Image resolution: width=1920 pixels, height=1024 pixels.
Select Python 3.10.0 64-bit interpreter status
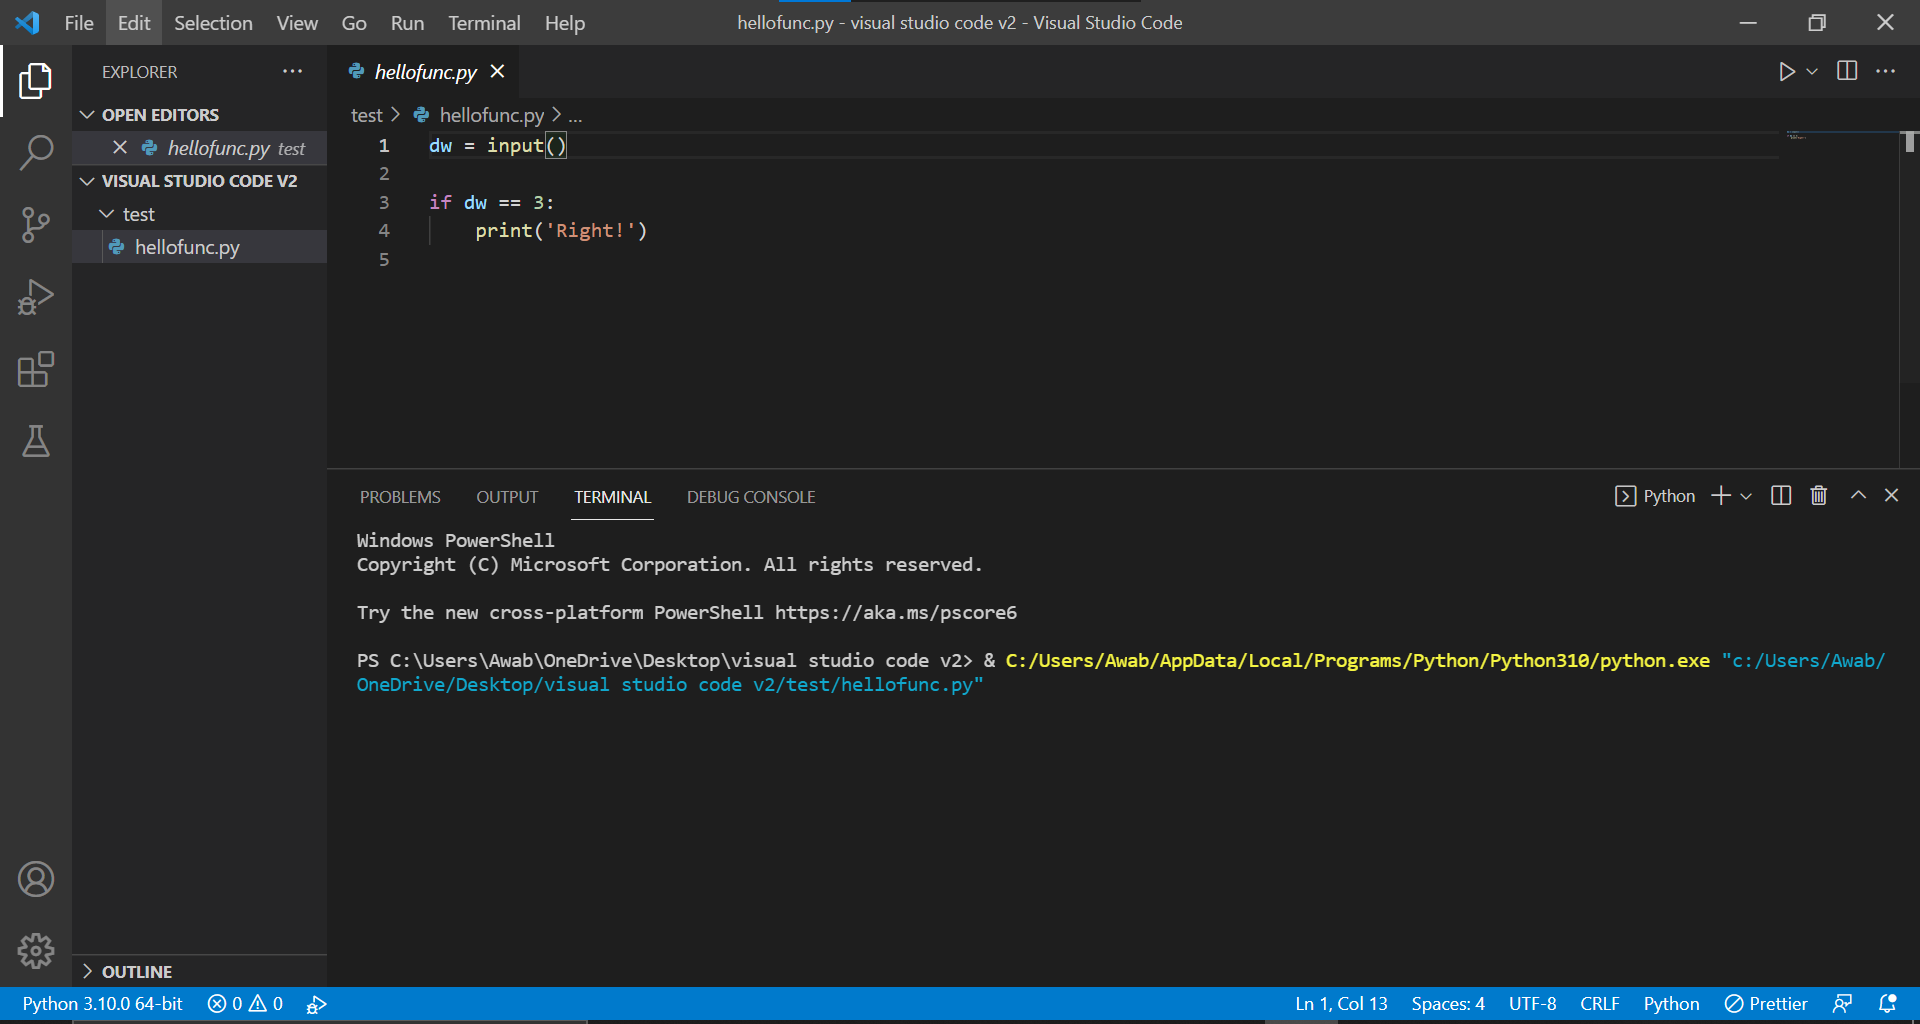pos(102,1004)
